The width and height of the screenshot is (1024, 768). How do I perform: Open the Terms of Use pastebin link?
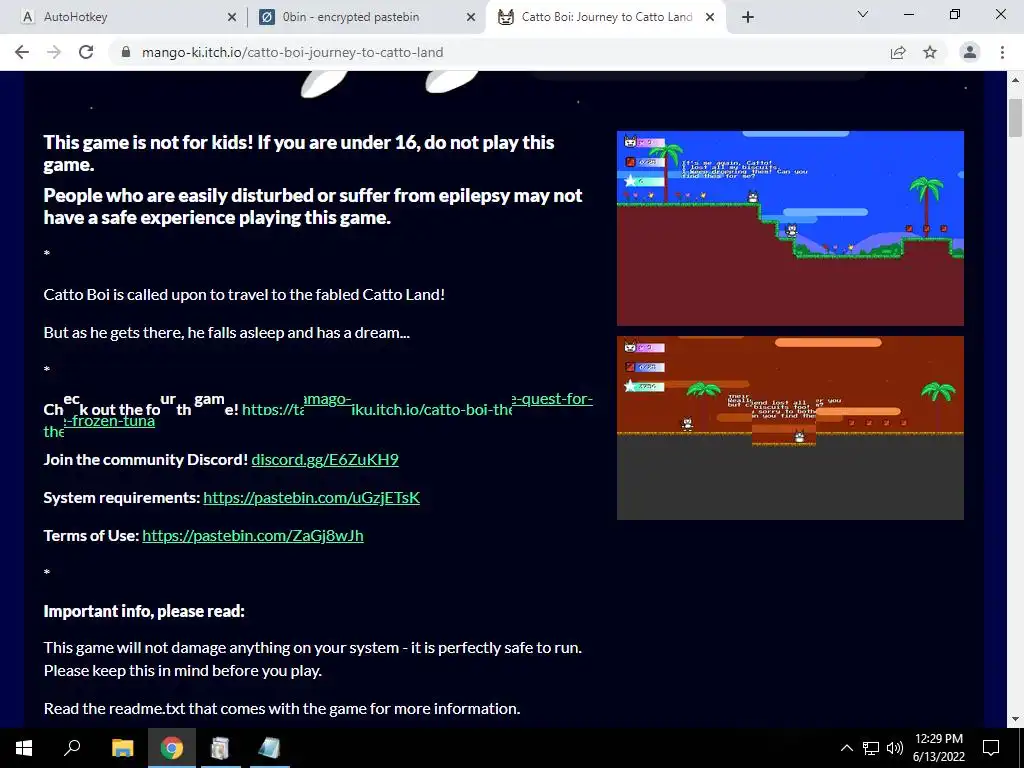[x=253, y=536]
